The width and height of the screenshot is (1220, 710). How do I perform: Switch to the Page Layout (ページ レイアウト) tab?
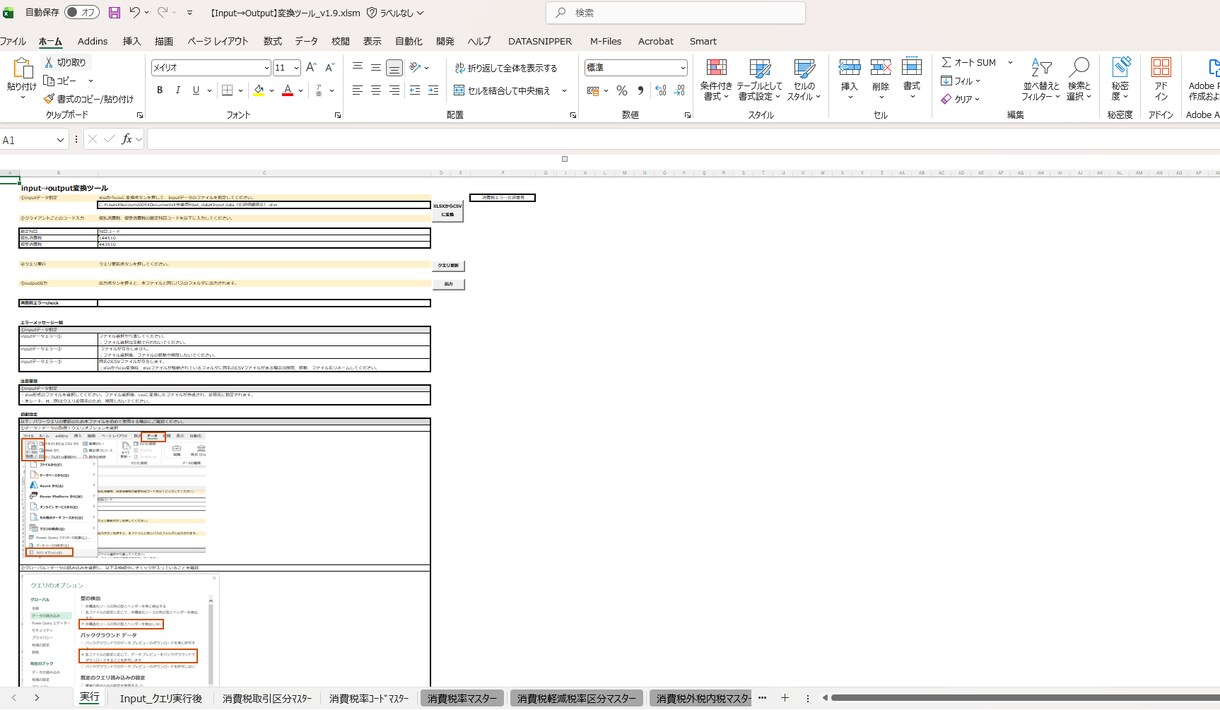click(218, 41)
